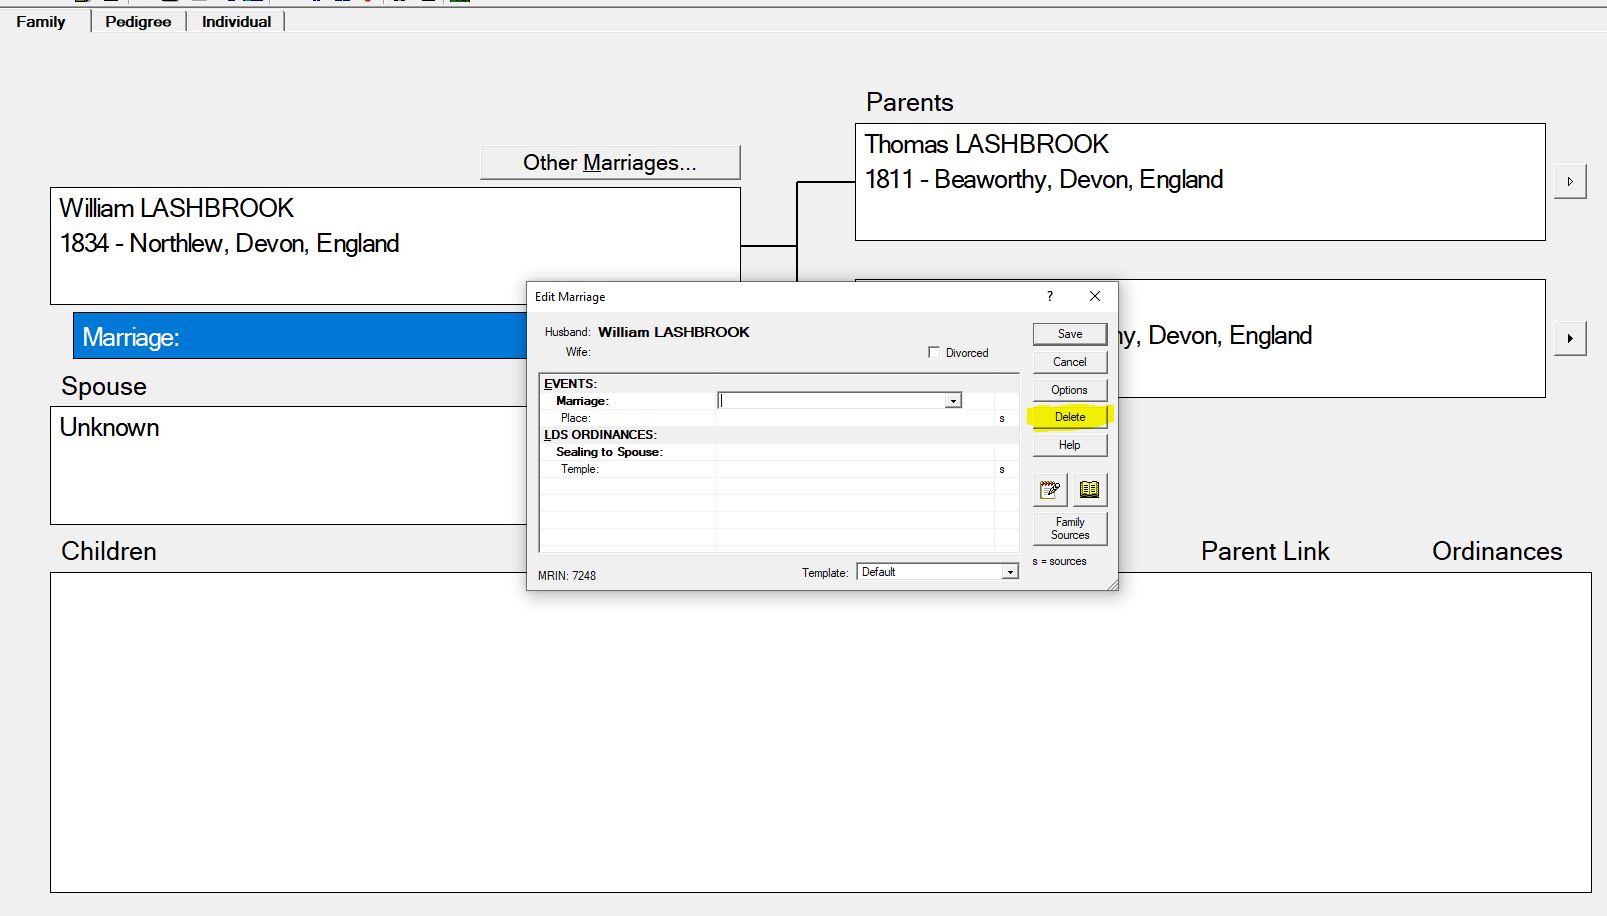1607x916 pixels.
Task: Click the Other Marriages button
Action: (610, 162)
